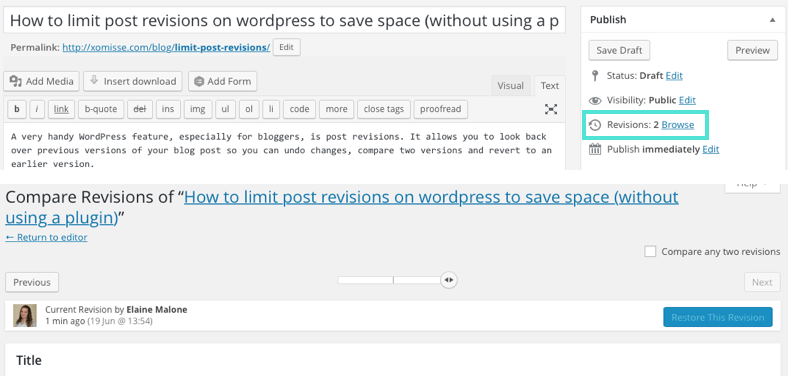Viewport: 788px width, 376px height.
Task: Apply bold with the b button
Action: click(x=17, y=109)
